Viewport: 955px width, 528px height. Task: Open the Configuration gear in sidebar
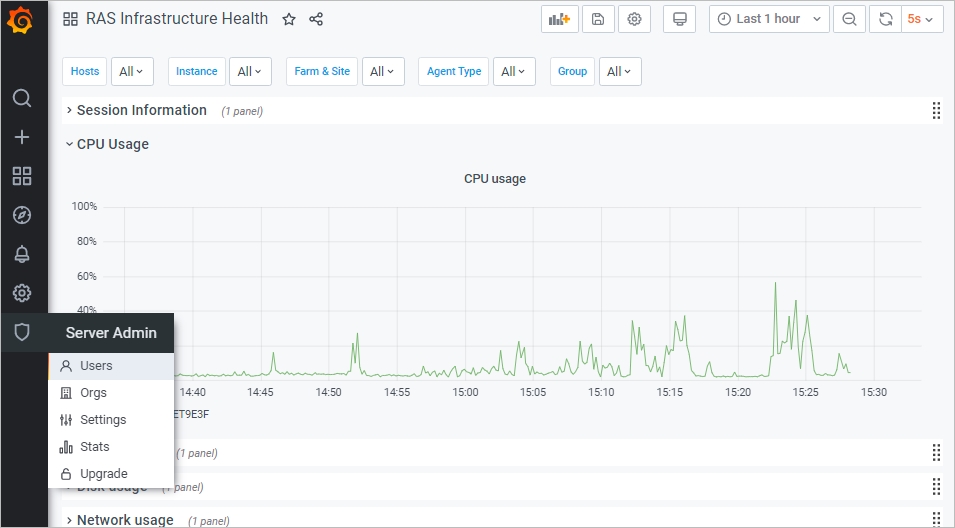tap(22, 293)
